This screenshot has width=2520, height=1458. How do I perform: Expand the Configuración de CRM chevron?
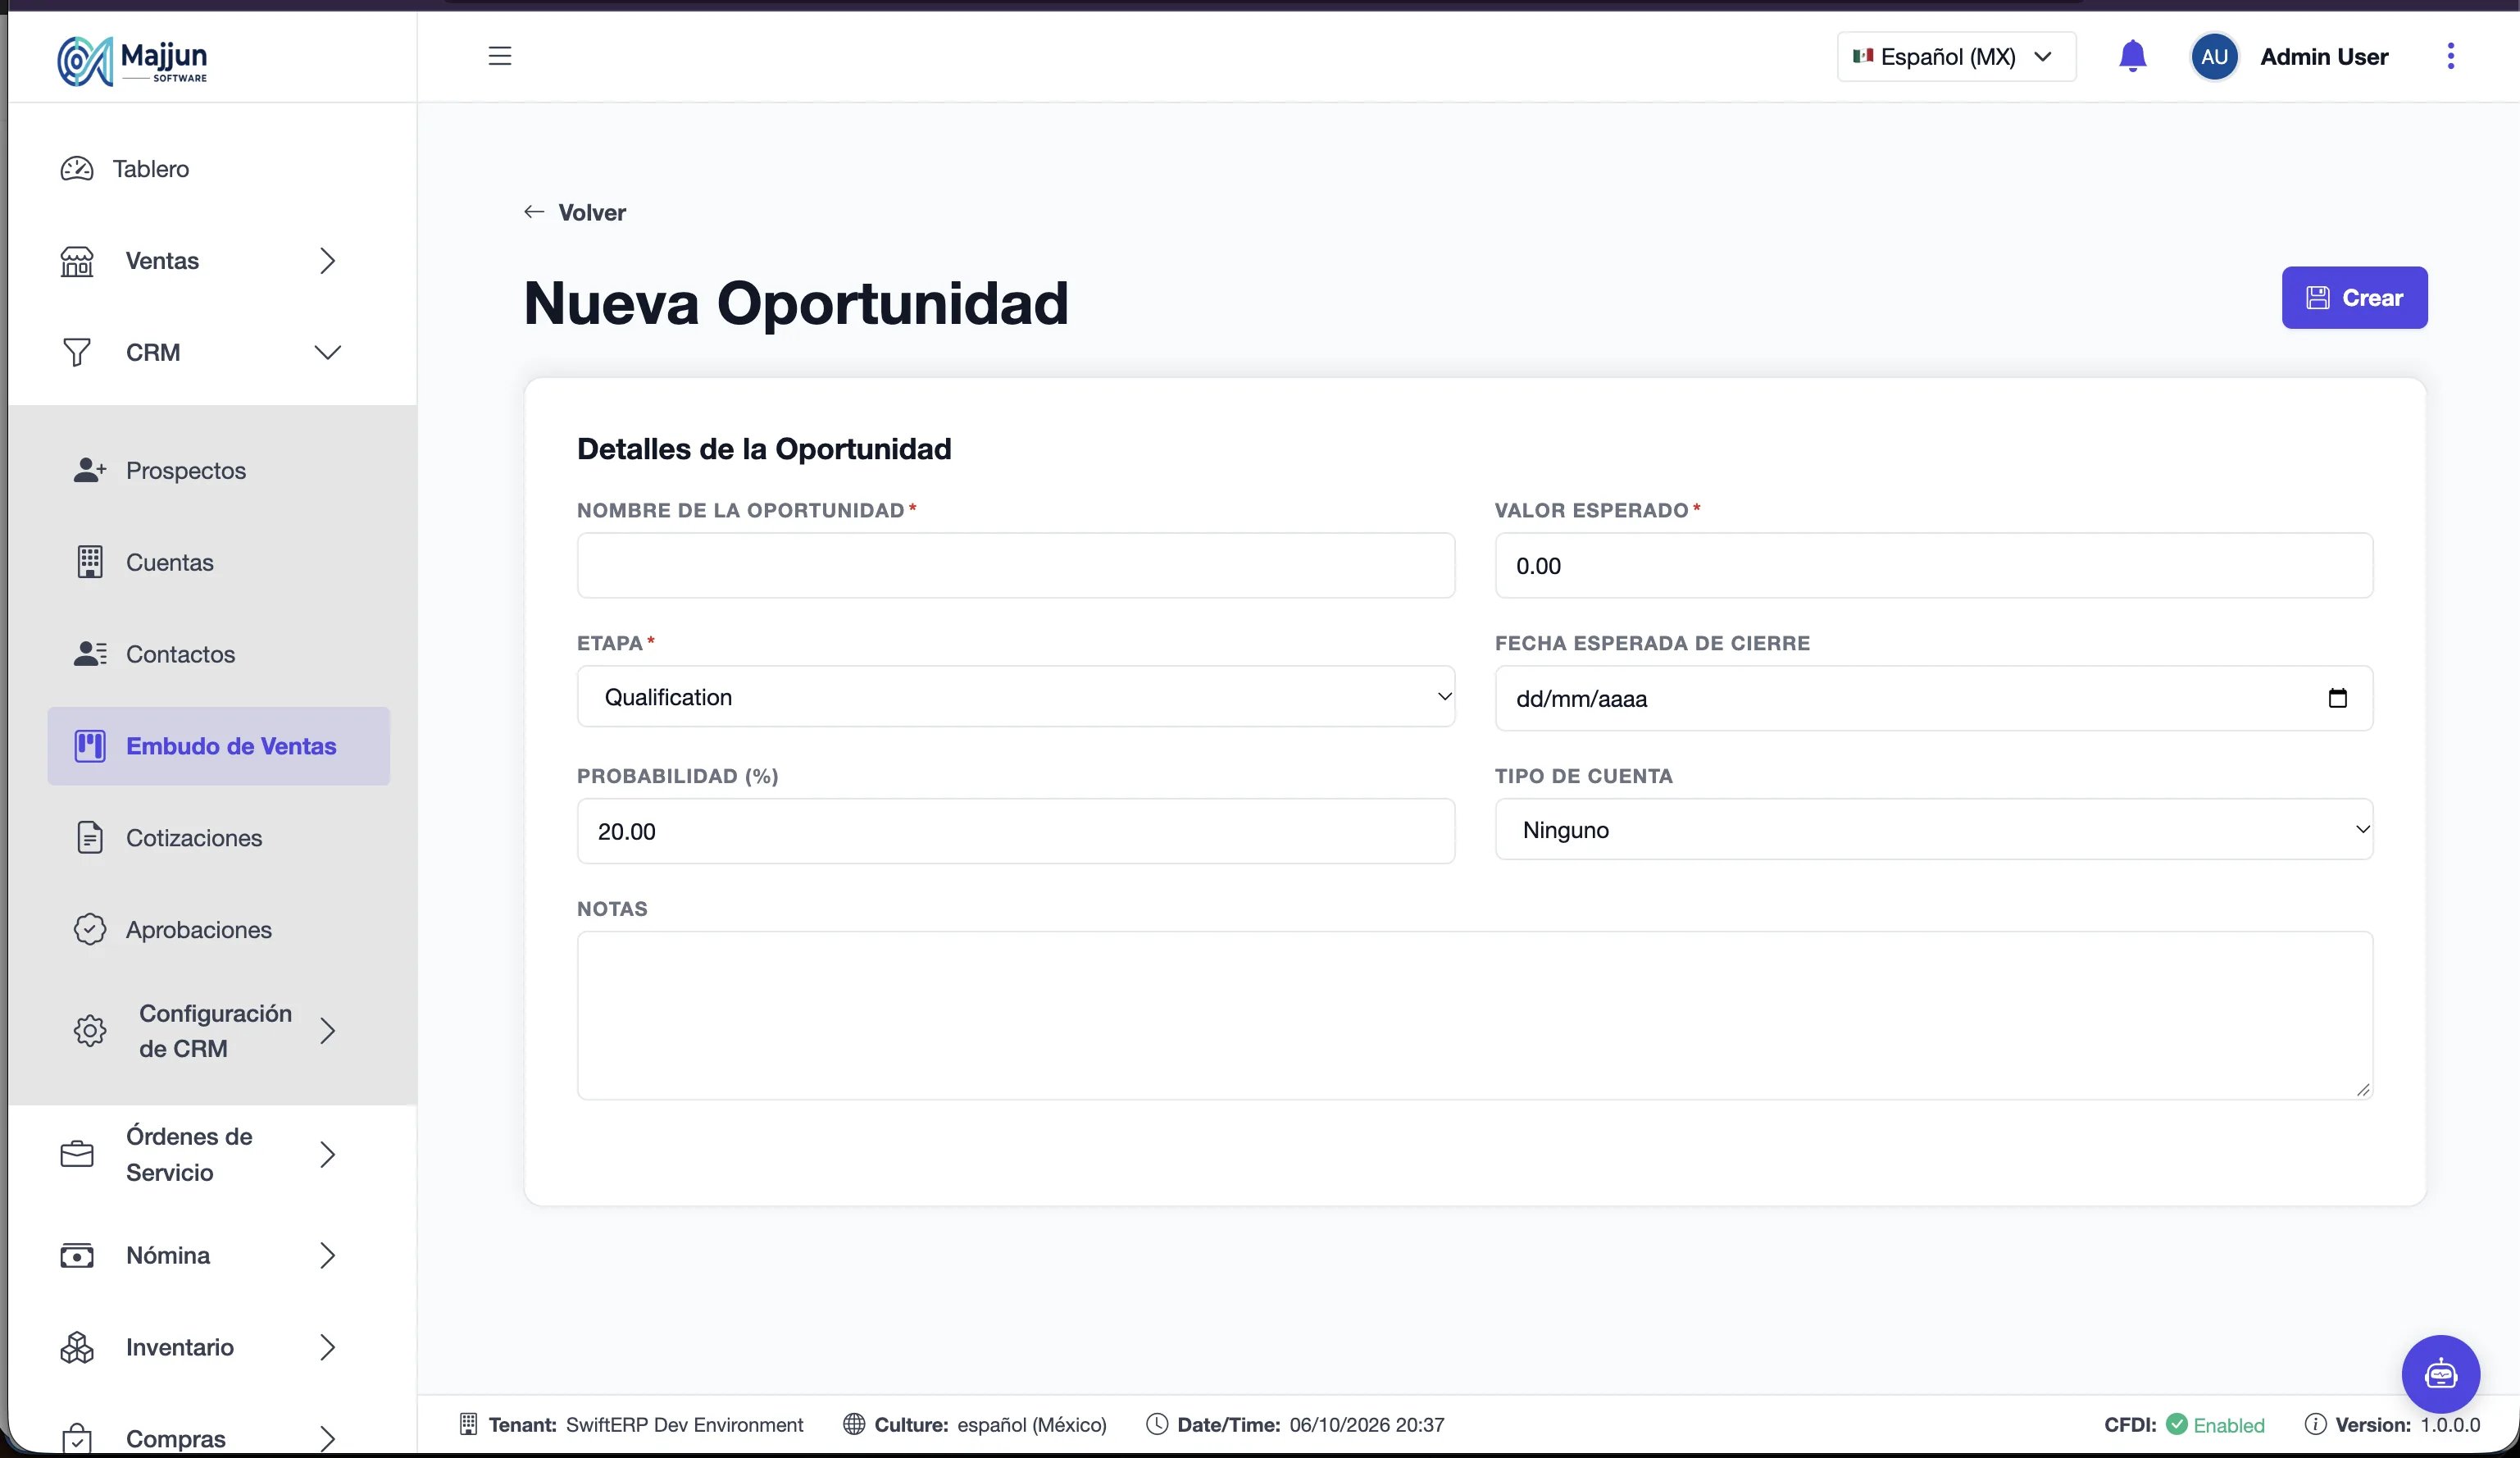point(327,1031)
